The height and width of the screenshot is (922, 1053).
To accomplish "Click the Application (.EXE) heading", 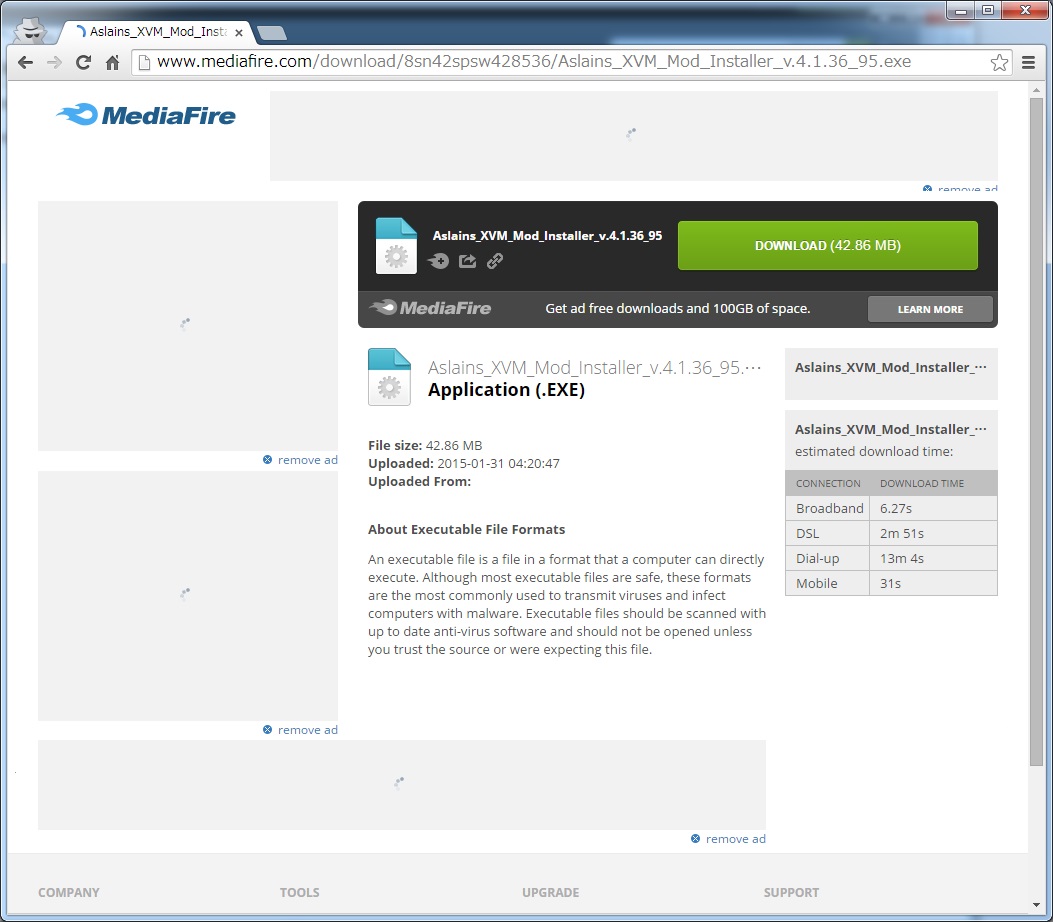I will tap(506, 390).
